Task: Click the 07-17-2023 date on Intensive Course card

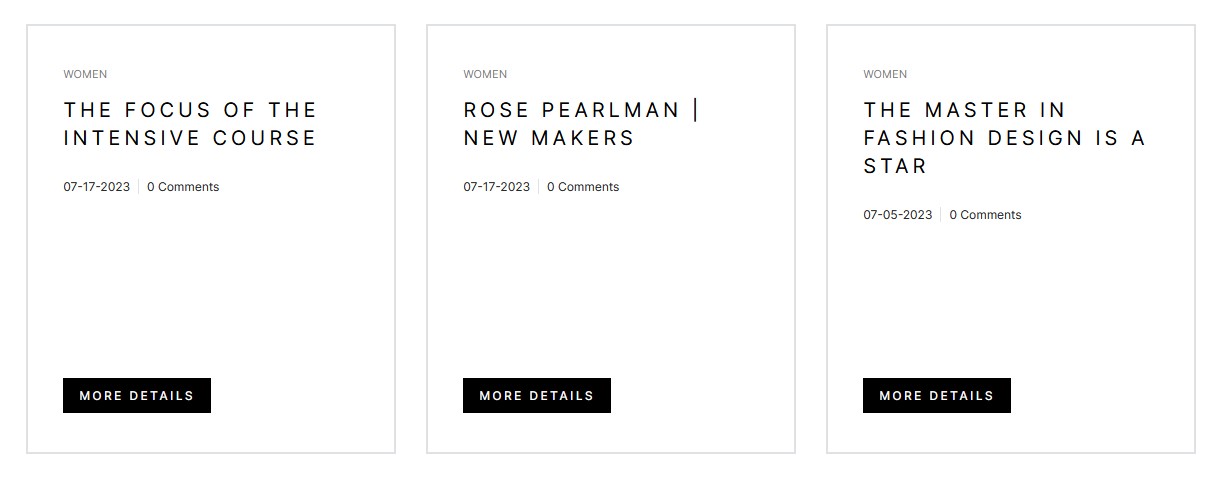Action: 97,187
